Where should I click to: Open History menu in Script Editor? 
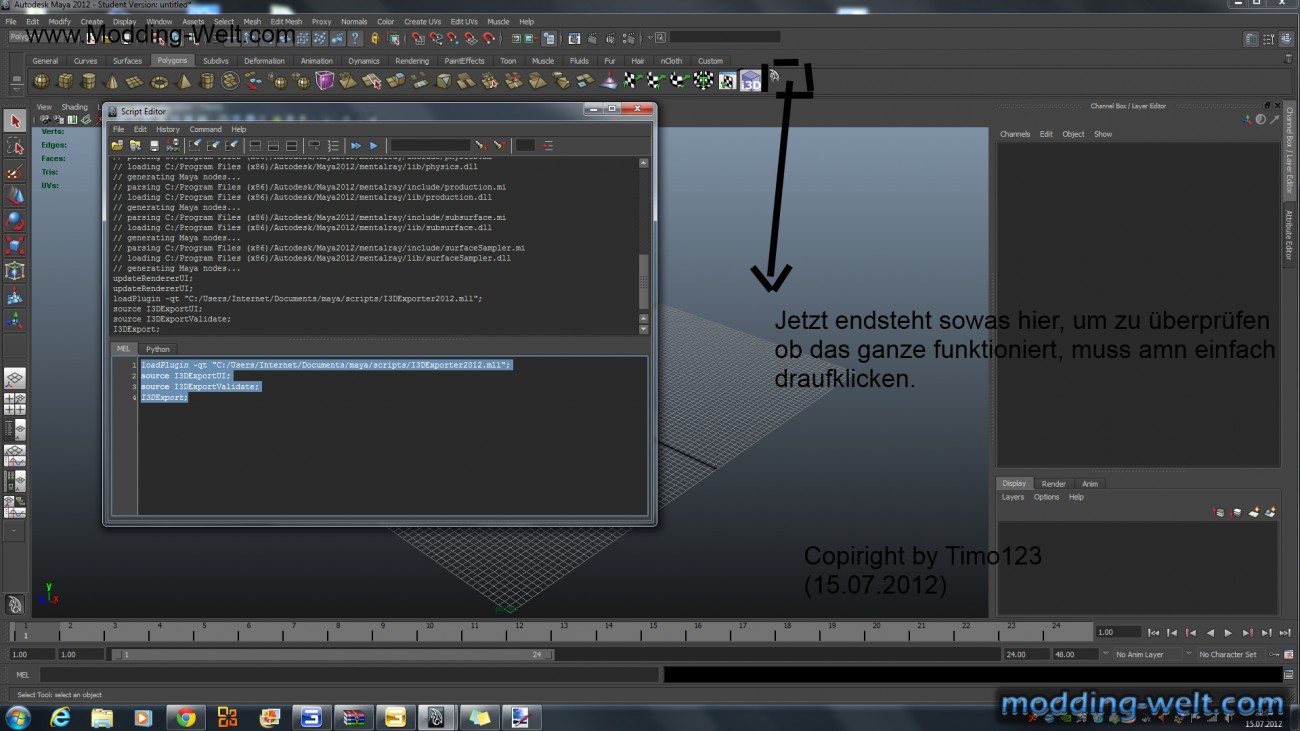tap(168, 129)
